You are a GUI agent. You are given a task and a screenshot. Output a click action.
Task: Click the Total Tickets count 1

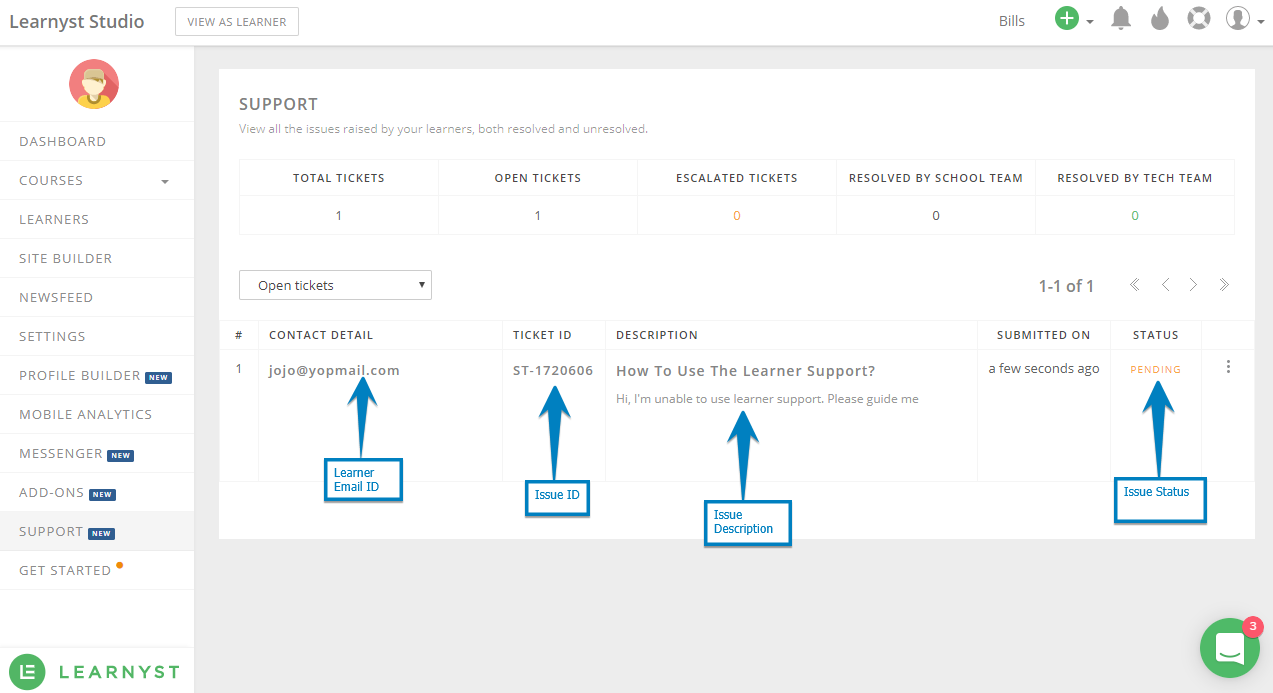click(339, 215)
